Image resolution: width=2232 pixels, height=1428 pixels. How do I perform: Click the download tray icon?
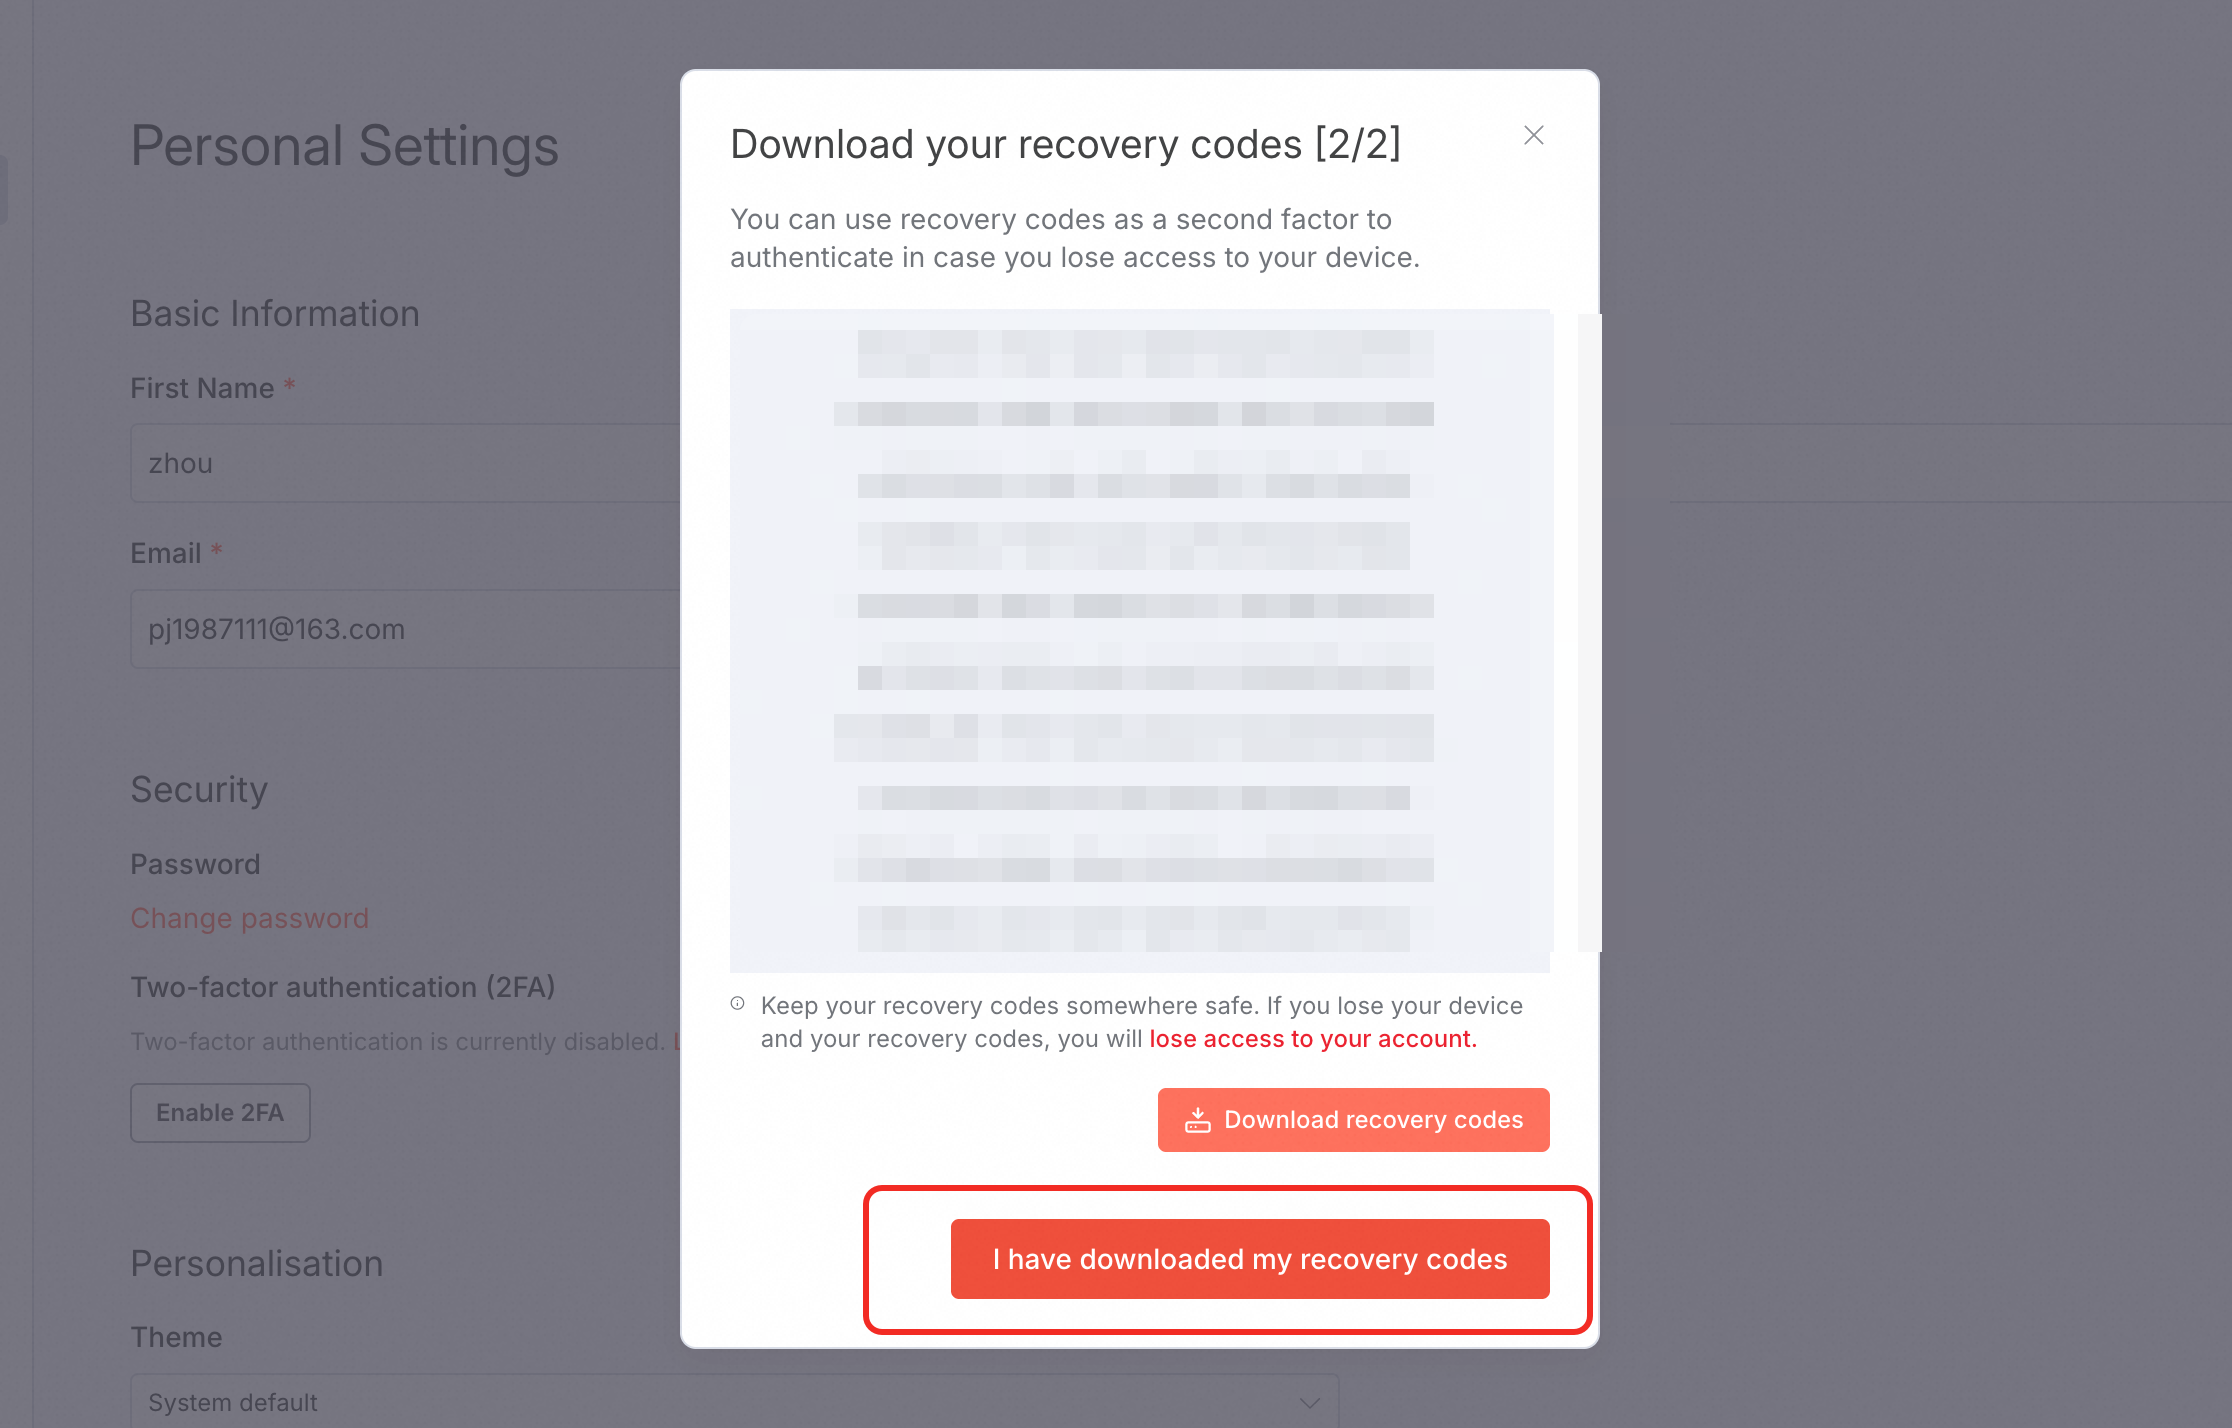[1197, 1120]
